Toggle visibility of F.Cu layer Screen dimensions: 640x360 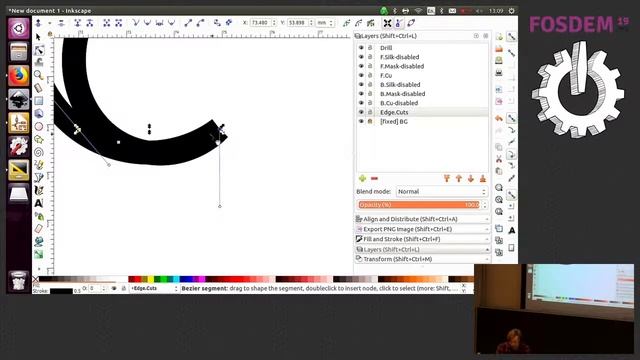click(361, 75)
